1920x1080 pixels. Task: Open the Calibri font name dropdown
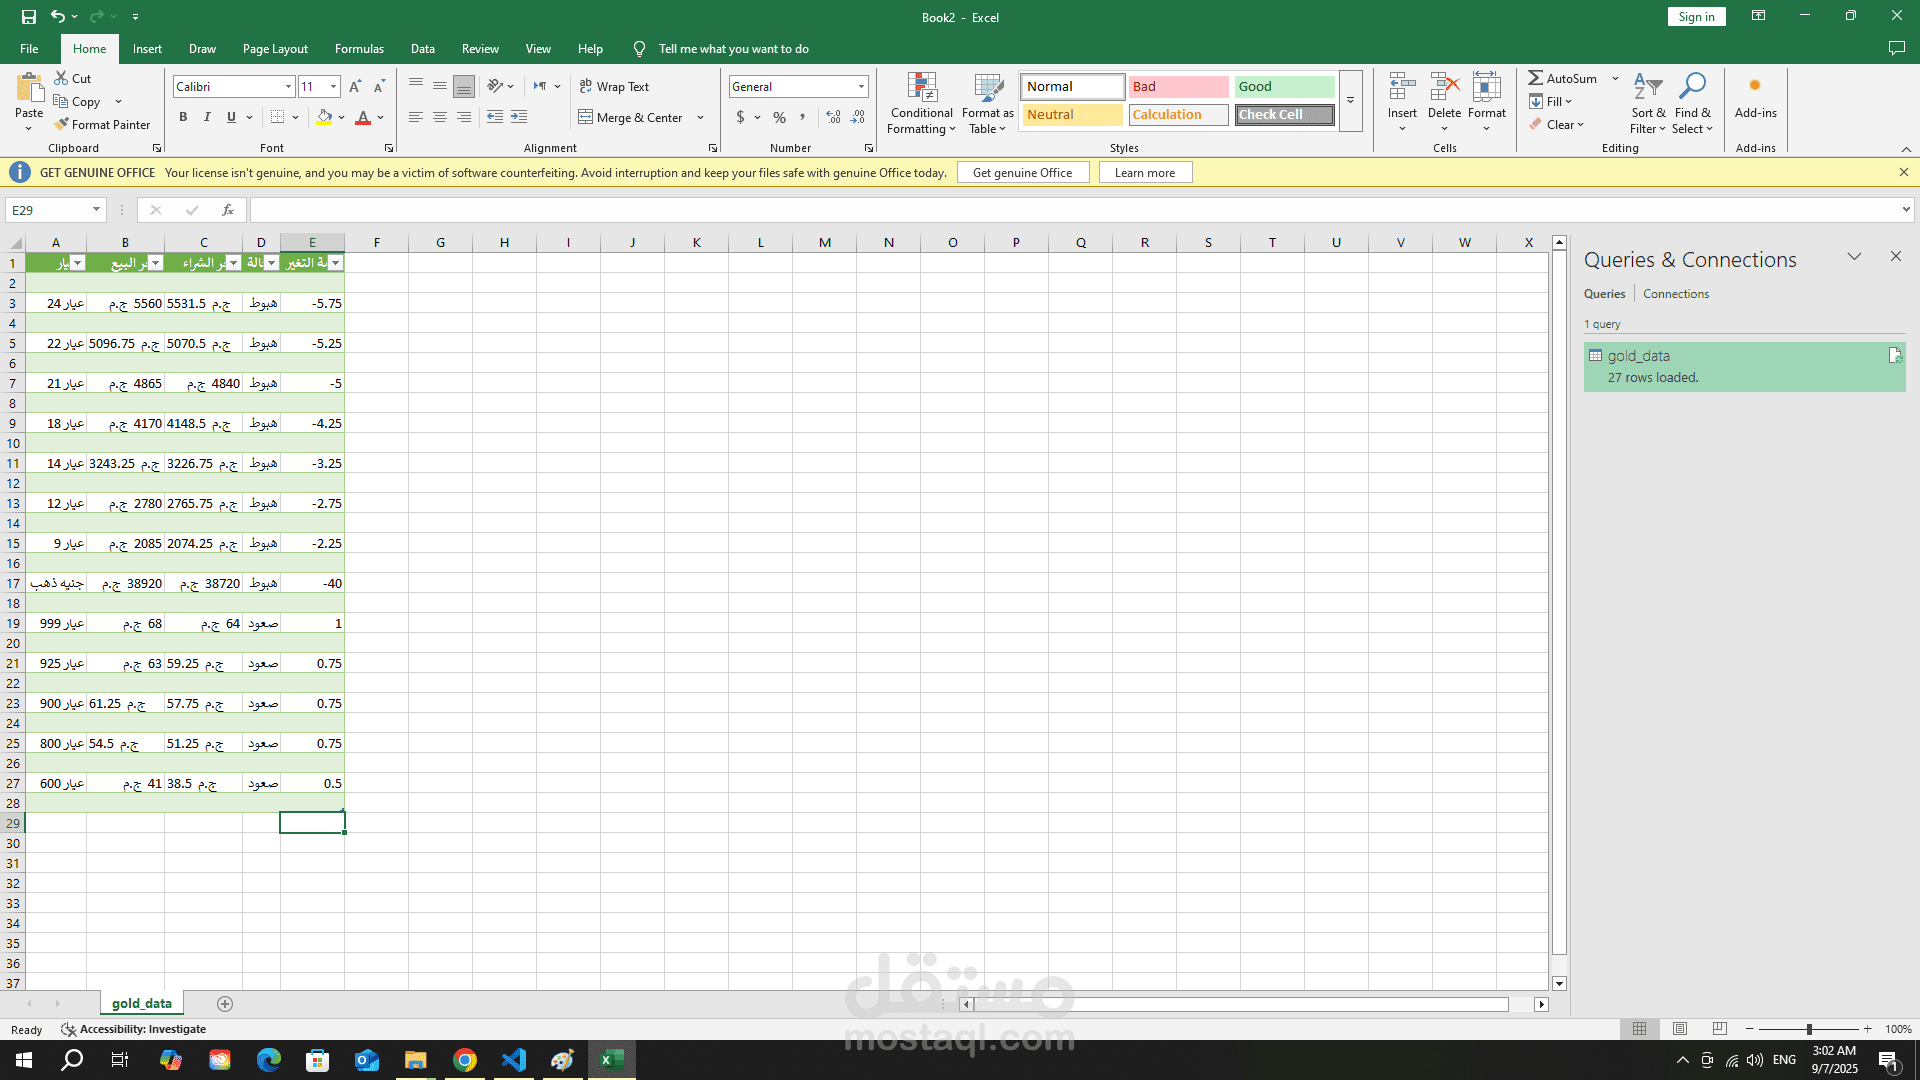pos(288,87)
